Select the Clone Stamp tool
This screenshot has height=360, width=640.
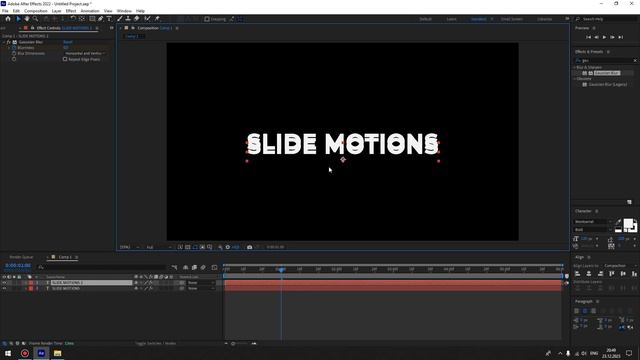coord(128,19)
